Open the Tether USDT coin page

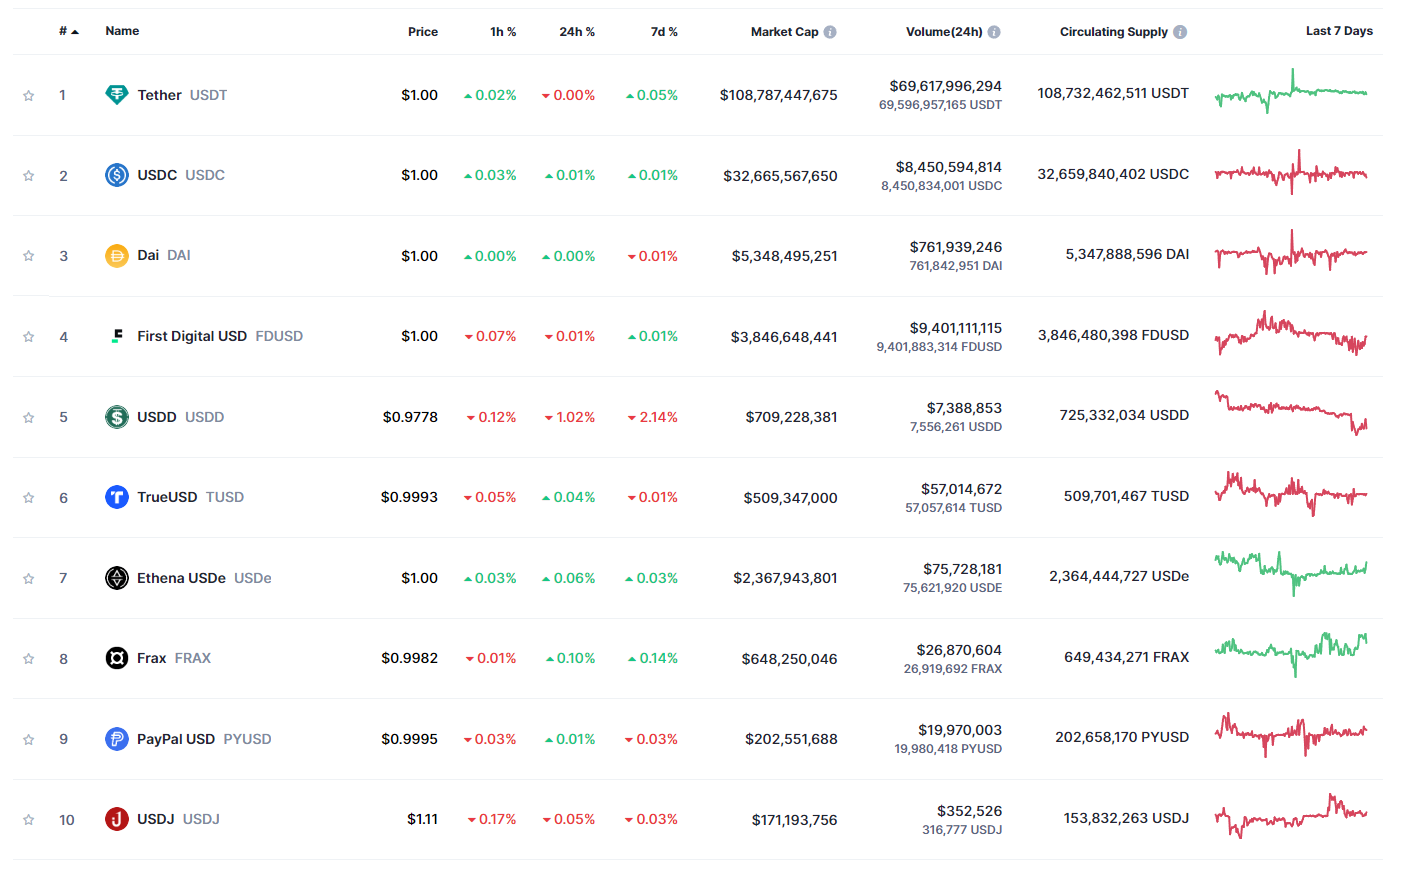pos(182,95)
